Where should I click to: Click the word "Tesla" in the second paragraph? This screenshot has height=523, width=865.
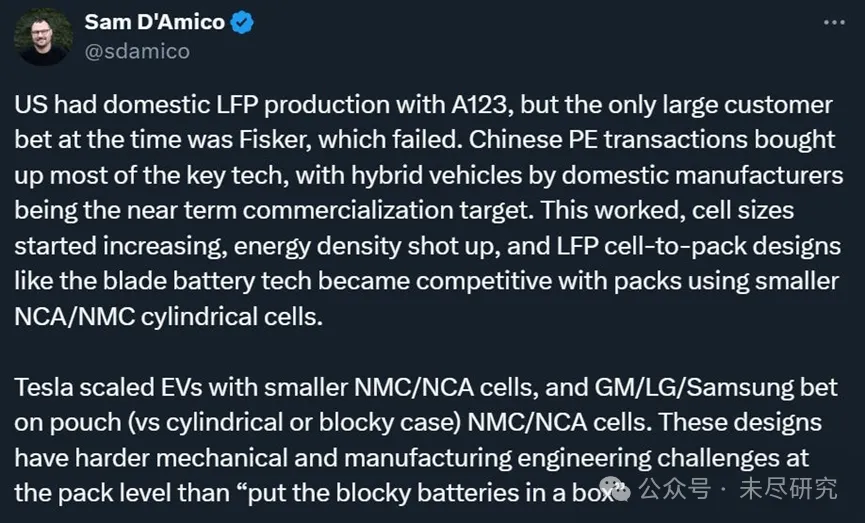click(x=46, y=385)
